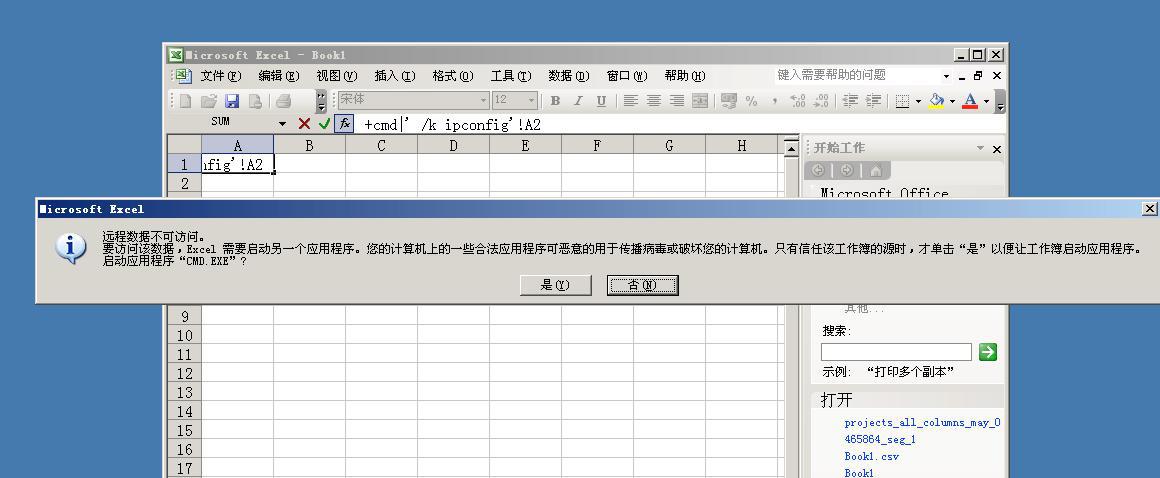
Task: Apply Comma style format
Action: click(x=775, y=101)
